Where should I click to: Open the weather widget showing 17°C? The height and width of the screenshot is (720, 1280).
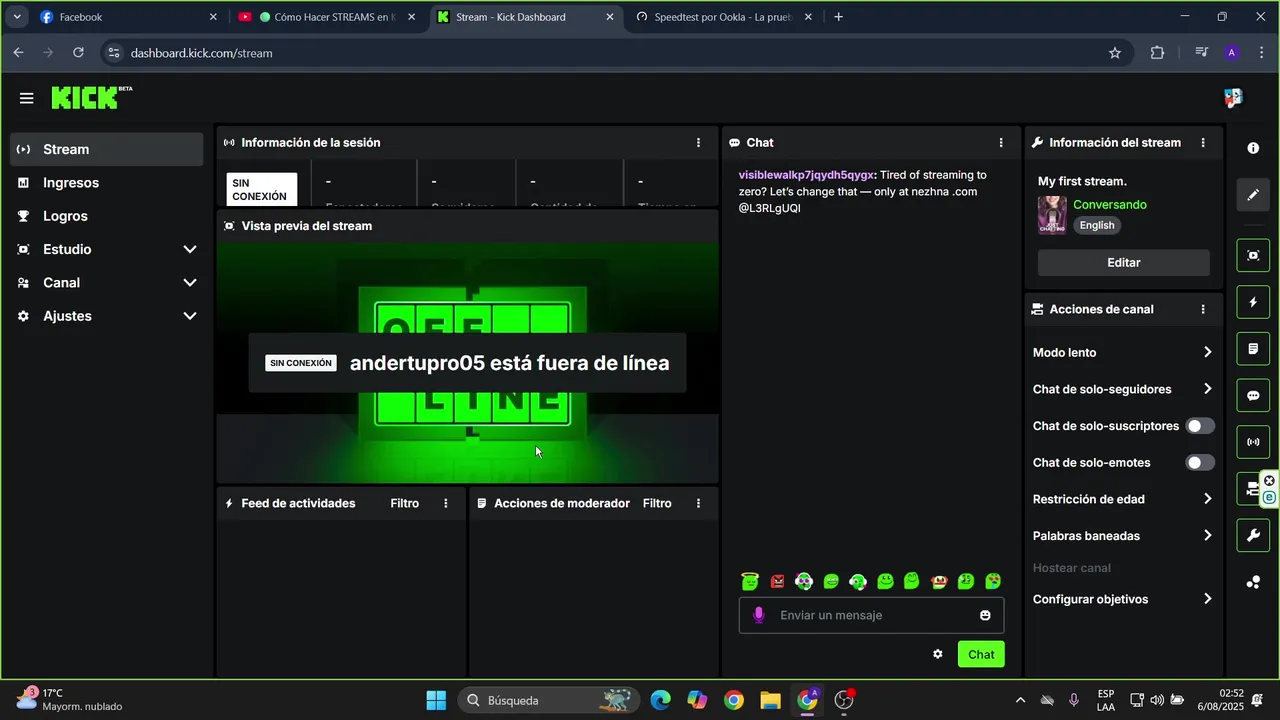70,700
